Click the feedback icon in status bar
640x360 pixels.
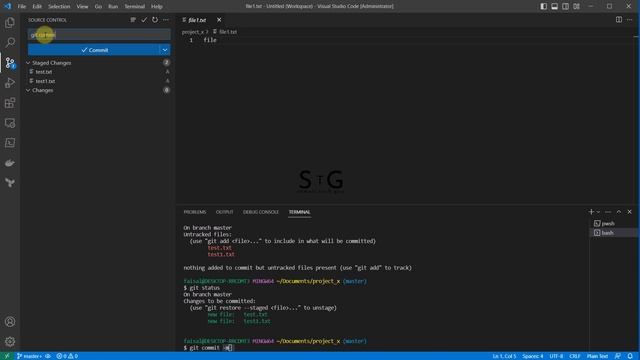(x=618, y=356)
